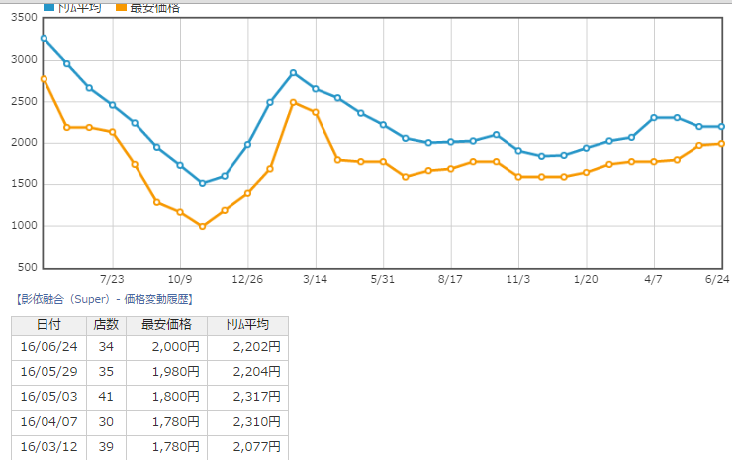Click the store count 41 cell
The image size is (732, 460).
pyautogui.click(x=106, y=397)
